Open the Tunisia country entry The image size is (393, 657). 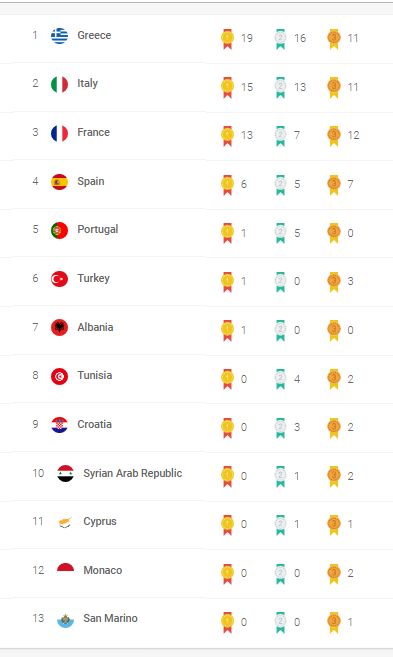pos(95,375)
